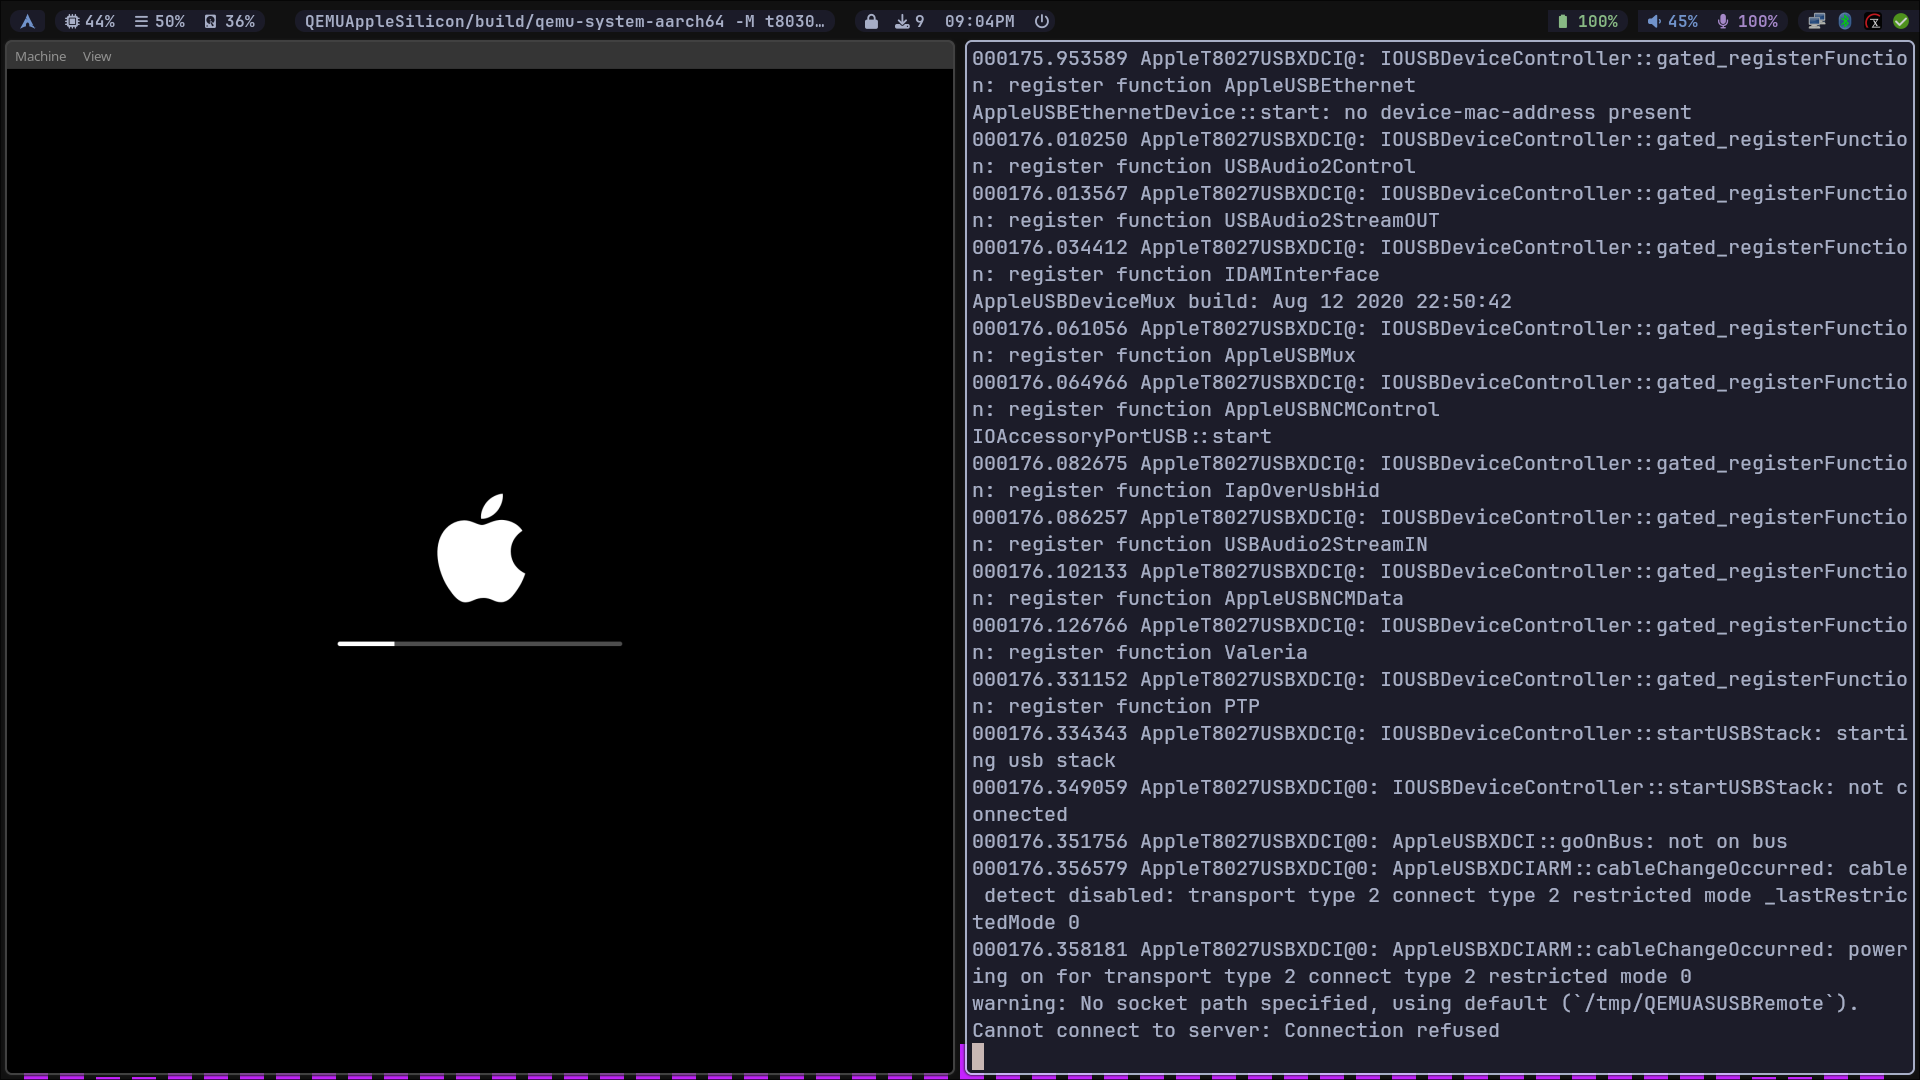The height and width of the screenshot is (1080, 1920).
Task: Click the disk usage icon showing 36%
Action: coord(210,21)
